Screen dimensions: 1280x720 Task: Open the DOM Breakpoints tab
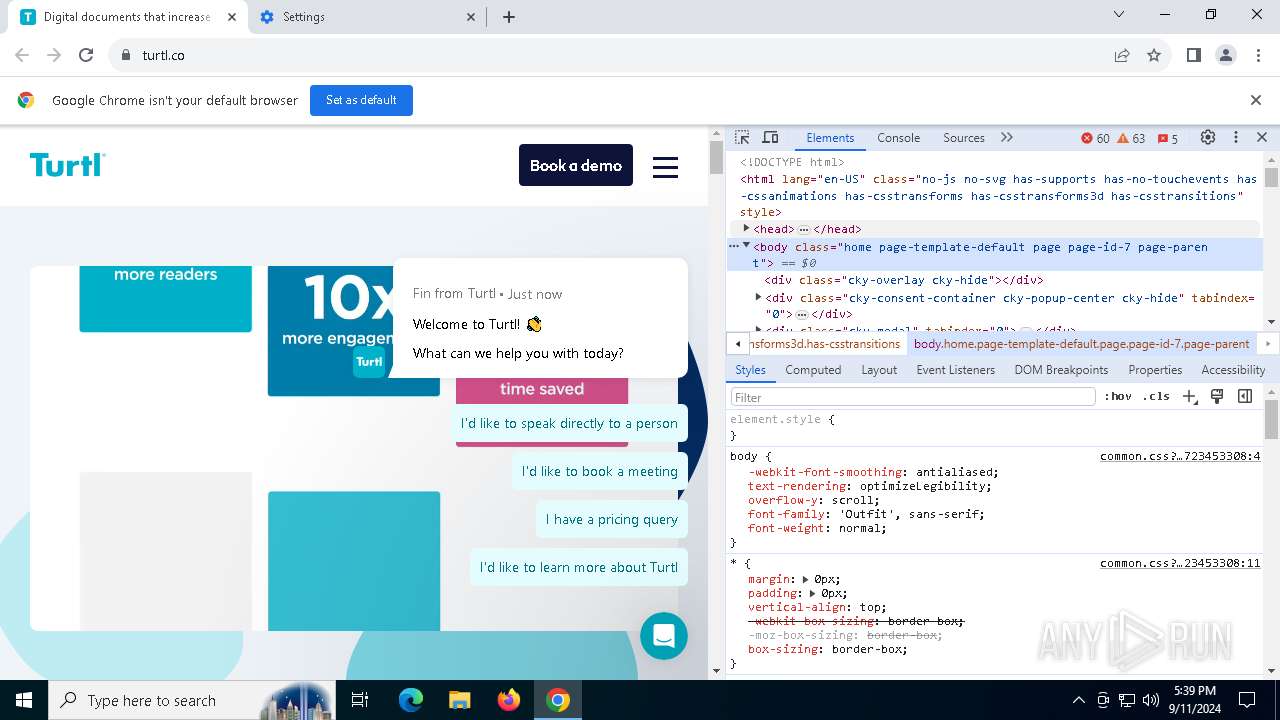tap(1061, 370)
